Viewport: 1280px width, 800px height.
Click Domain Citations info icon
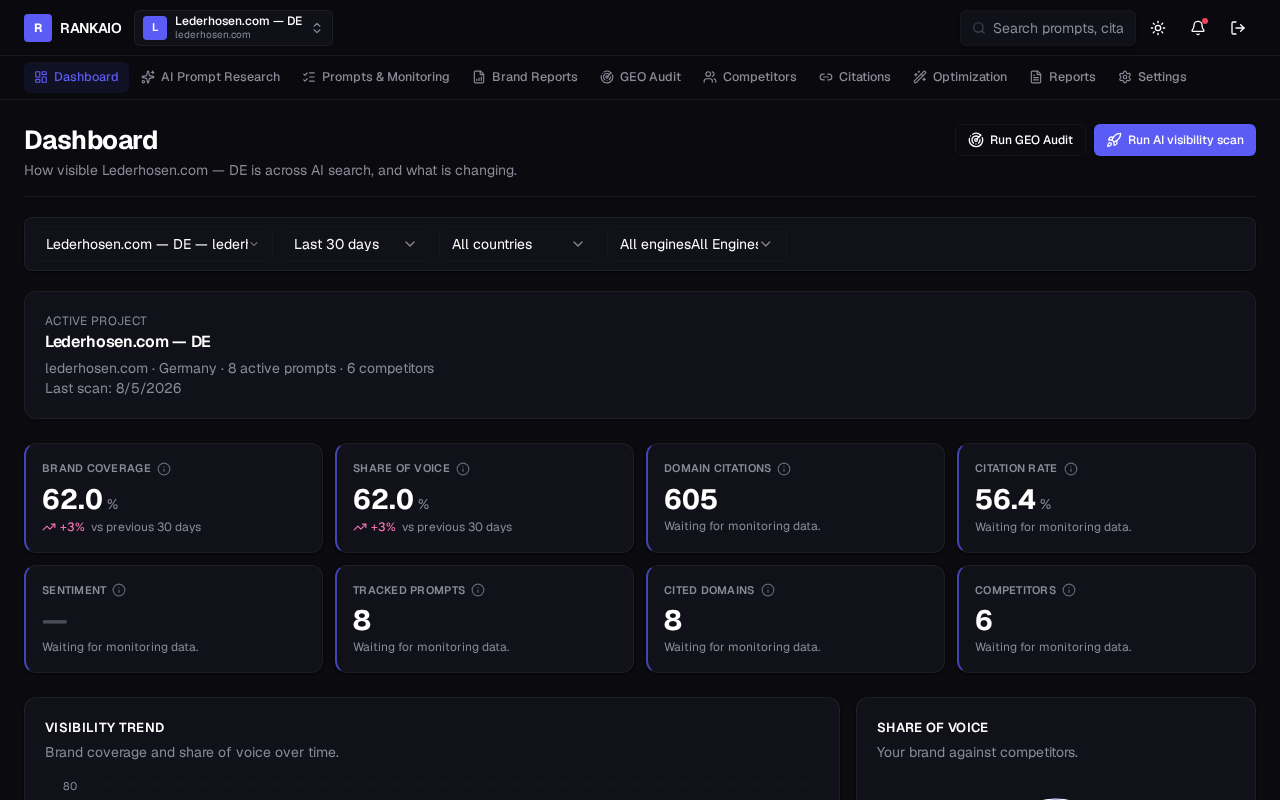(x=784, y=469)
